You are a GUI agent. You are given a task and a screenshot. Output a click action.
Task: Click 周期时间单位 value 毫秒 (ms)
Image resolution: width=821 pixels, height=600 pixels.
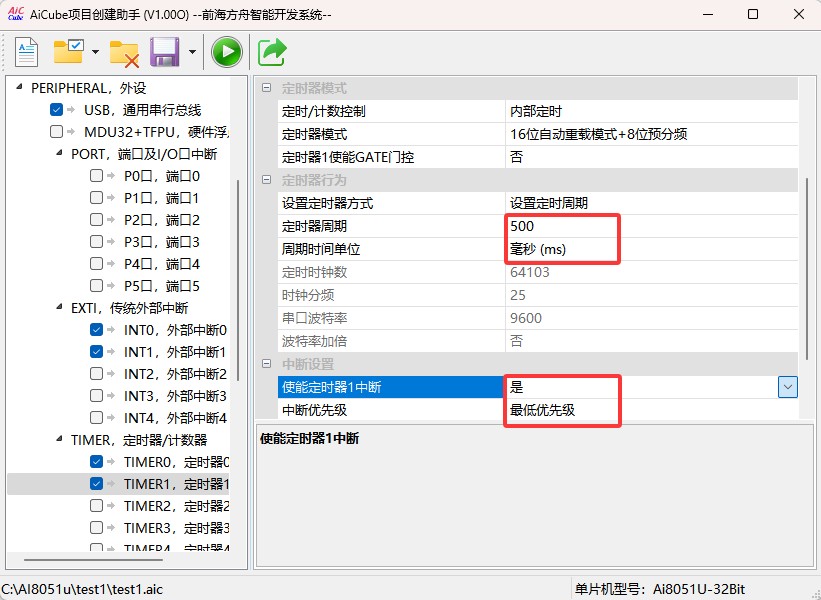point(651,249)
